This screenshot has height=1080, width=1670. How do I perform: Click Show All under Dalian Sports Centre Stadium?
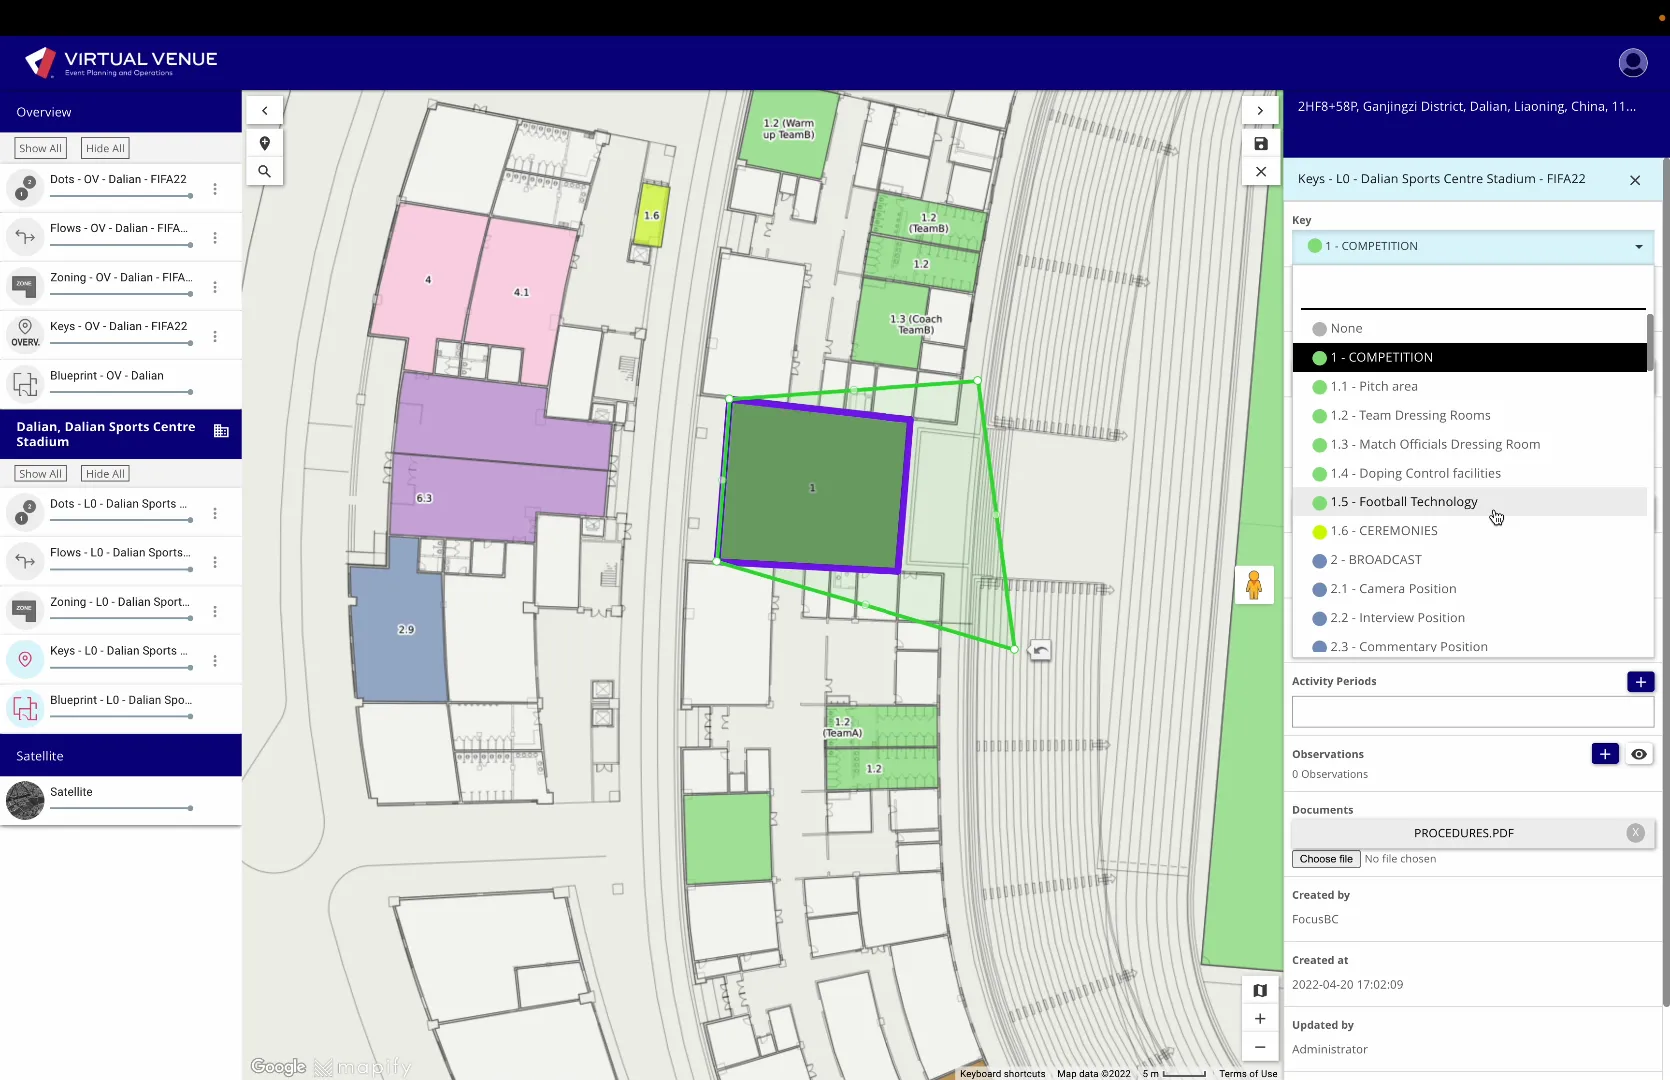40,474
